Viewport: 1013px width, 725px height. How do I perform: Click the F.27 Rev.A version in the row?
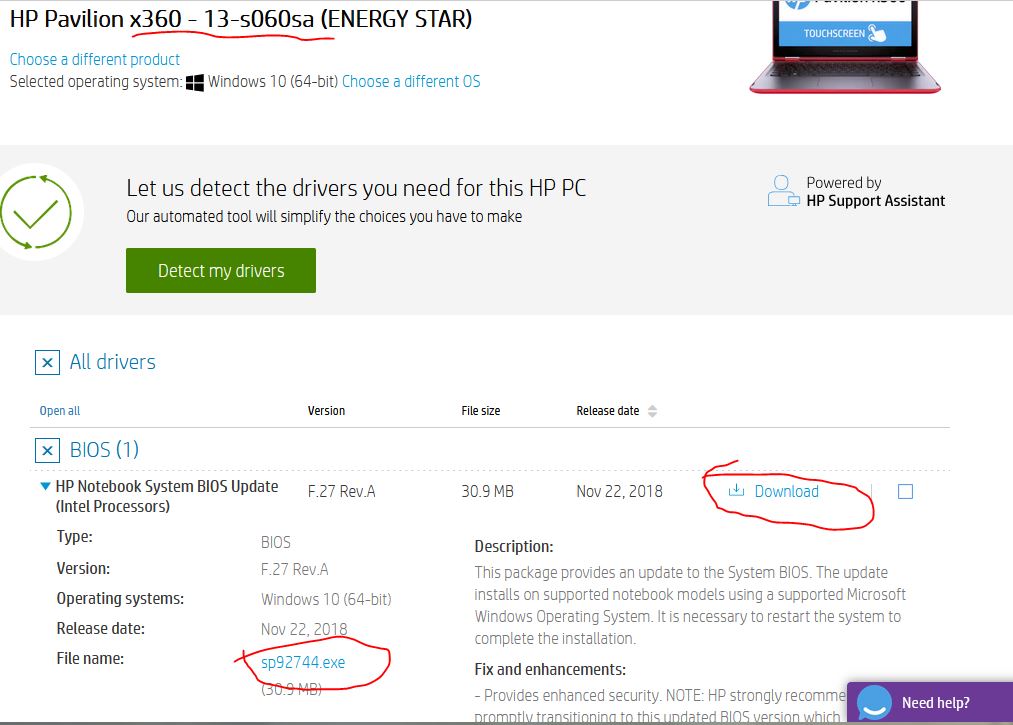pos(341,492)
